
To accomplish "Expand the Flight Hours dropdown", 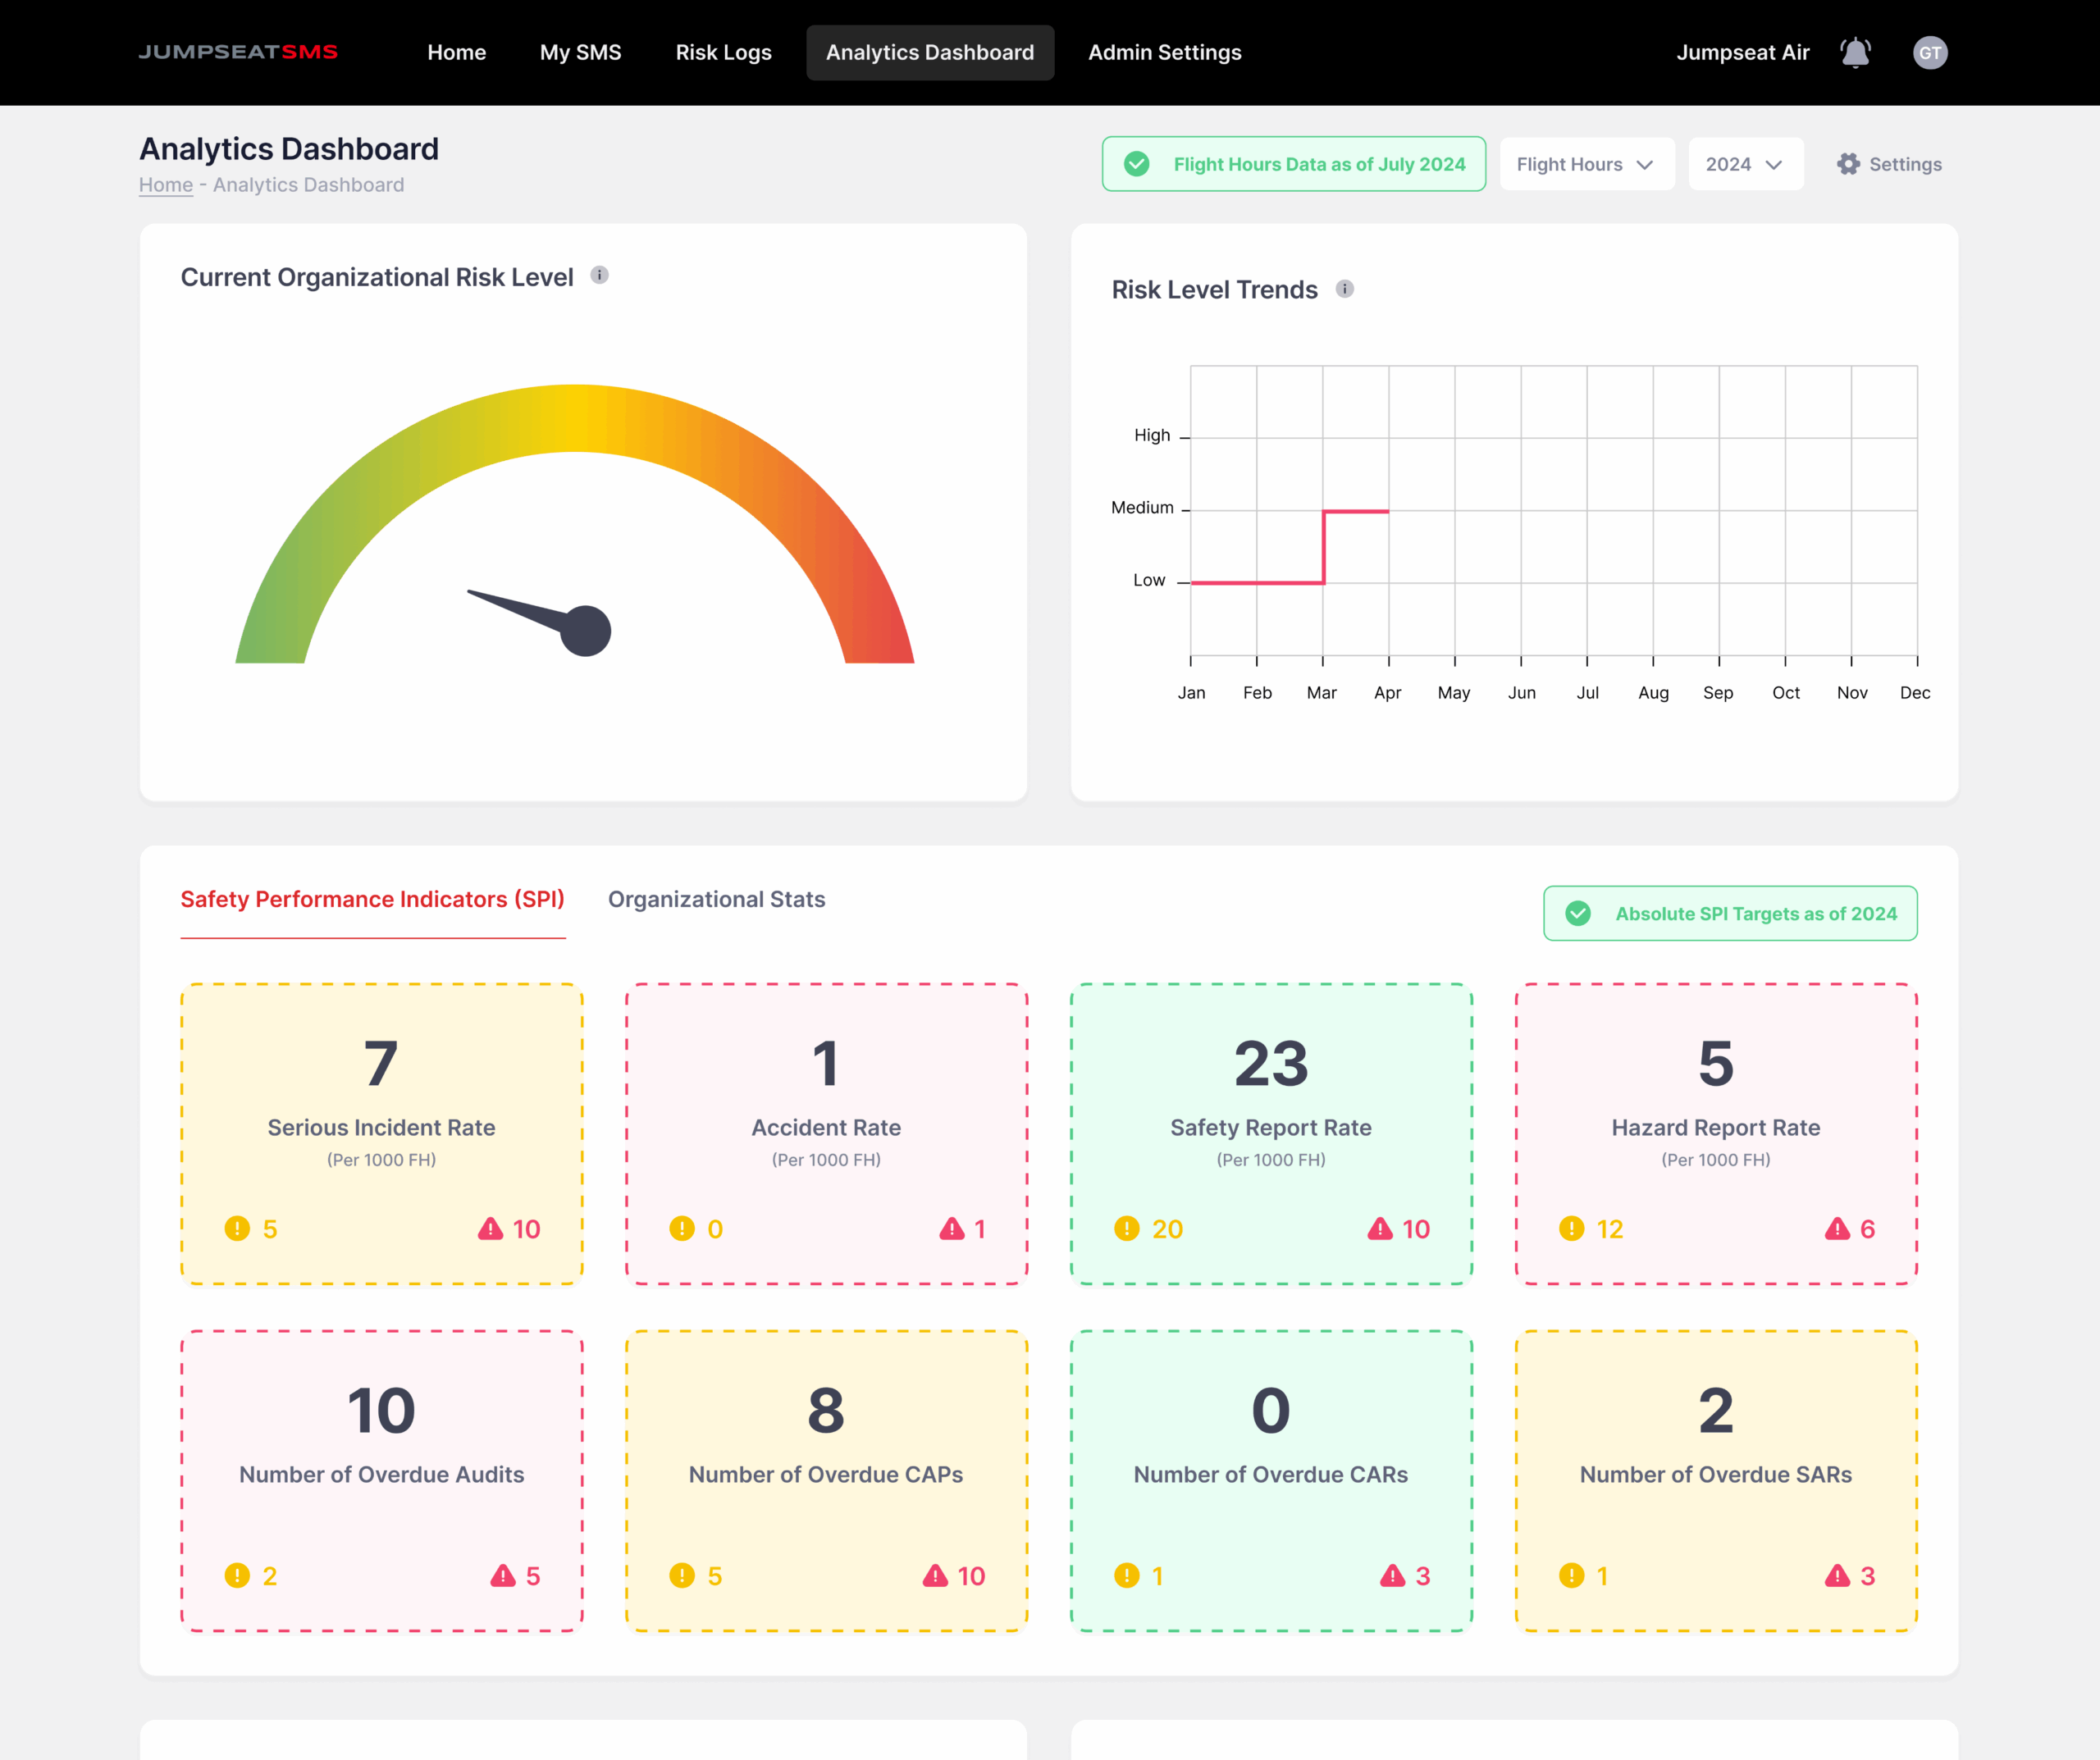I will (1586, 164).
